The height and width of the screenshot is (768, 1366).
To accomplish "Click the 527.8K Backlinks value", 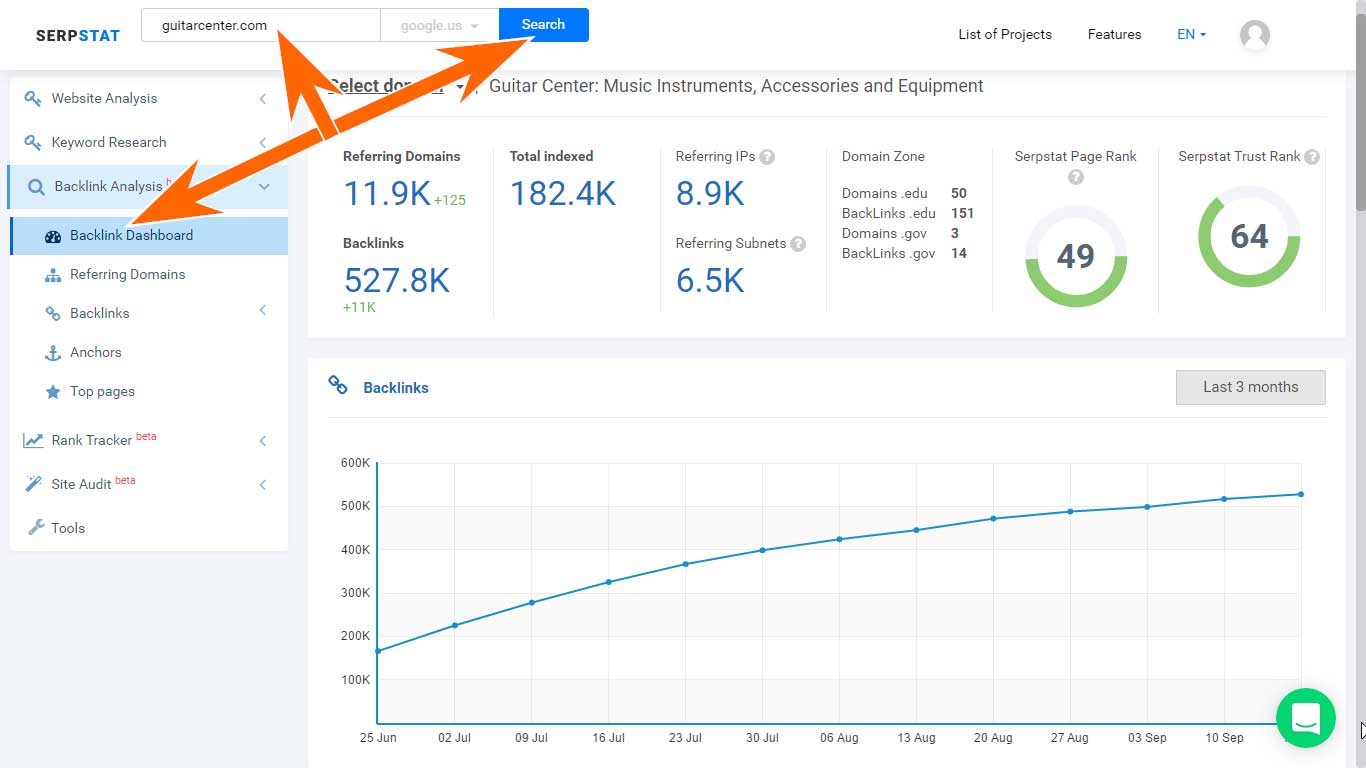I will tap(397, 280).
